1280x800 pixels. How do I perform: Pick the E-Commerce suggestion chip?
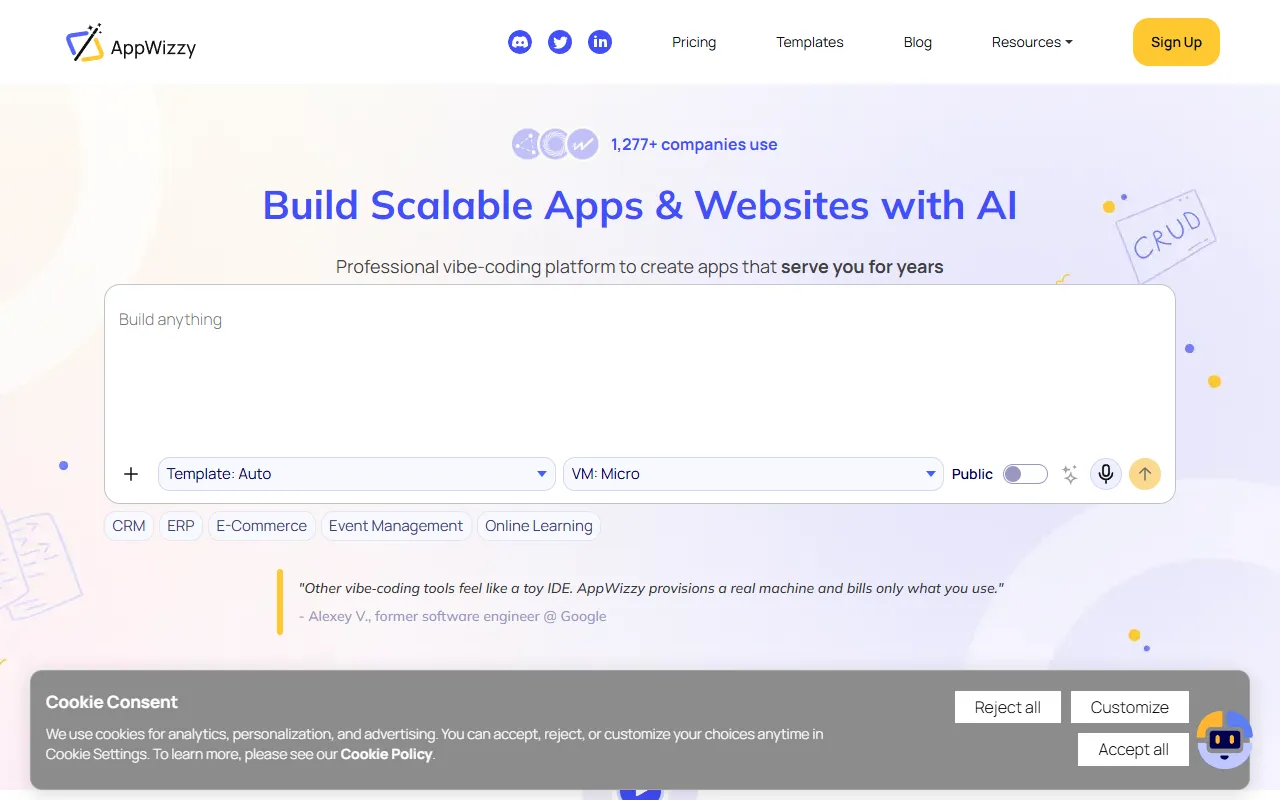tap(262, 526)
